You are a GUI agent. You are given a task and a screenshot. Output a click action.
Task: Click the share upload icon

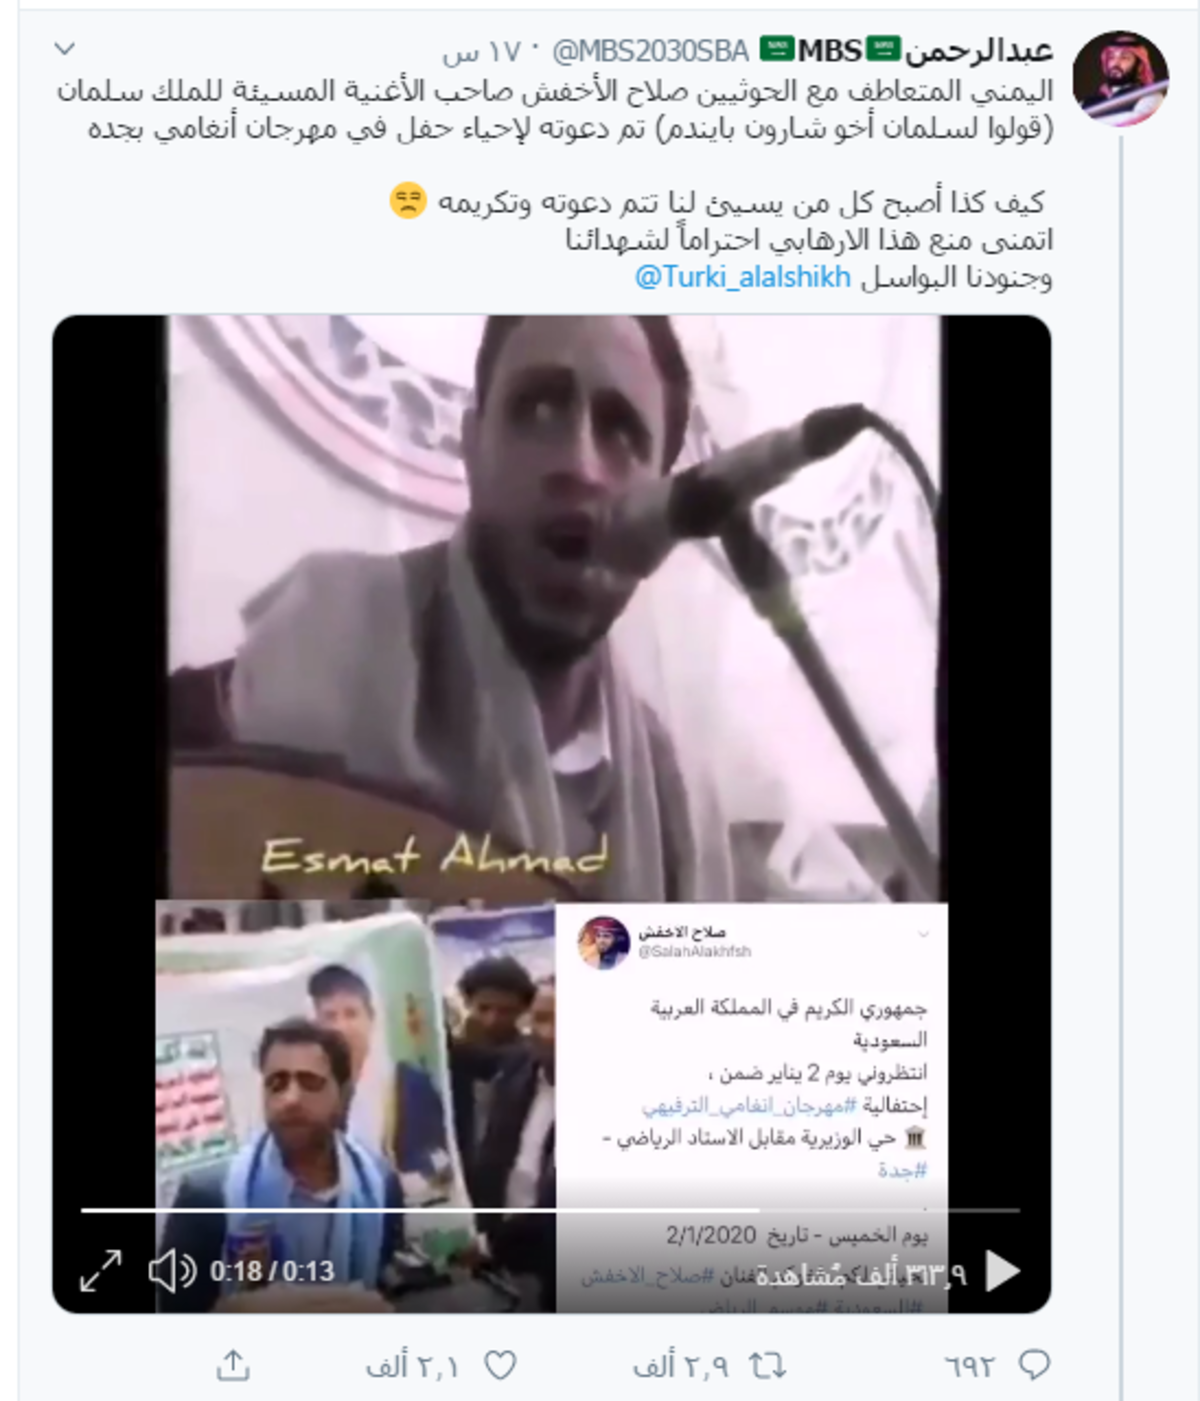click(x=233, y=1365)
